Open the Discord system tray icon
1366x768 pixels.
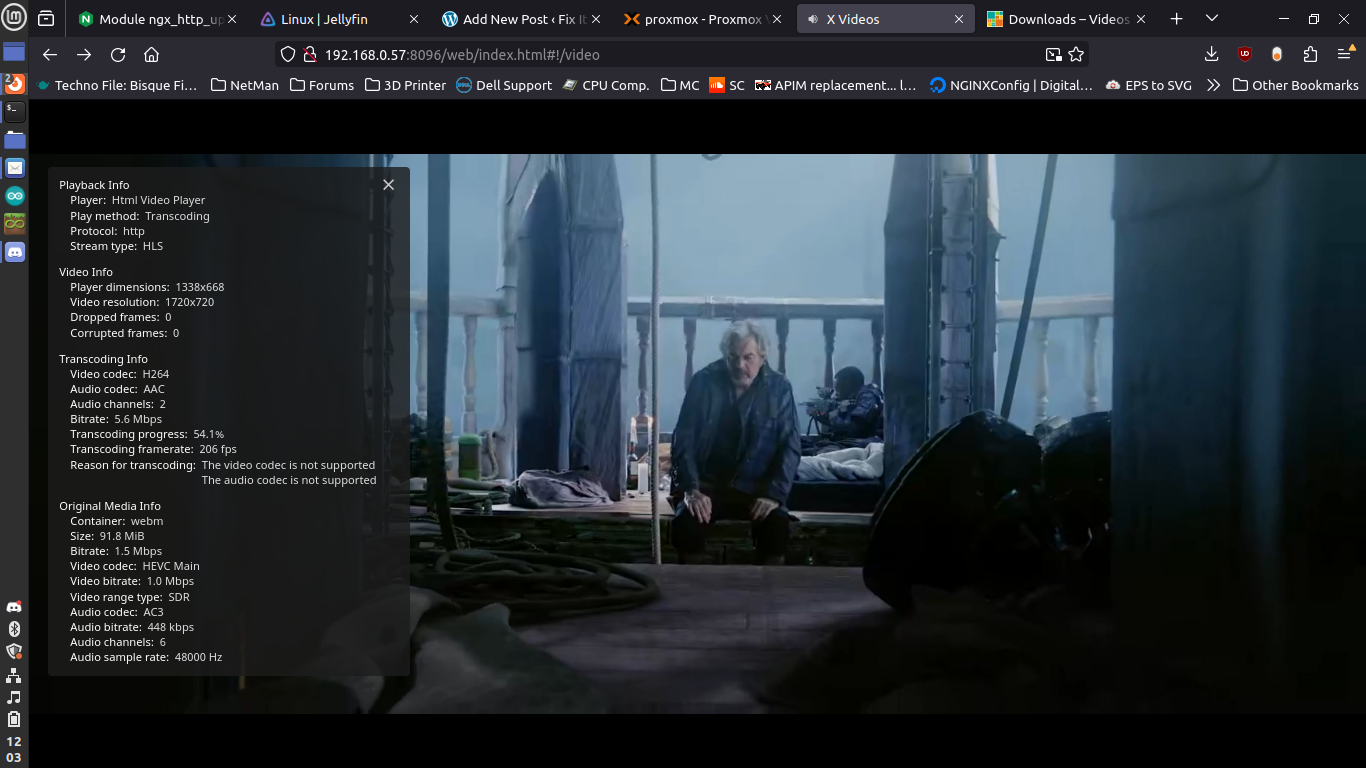coord(14,607)
